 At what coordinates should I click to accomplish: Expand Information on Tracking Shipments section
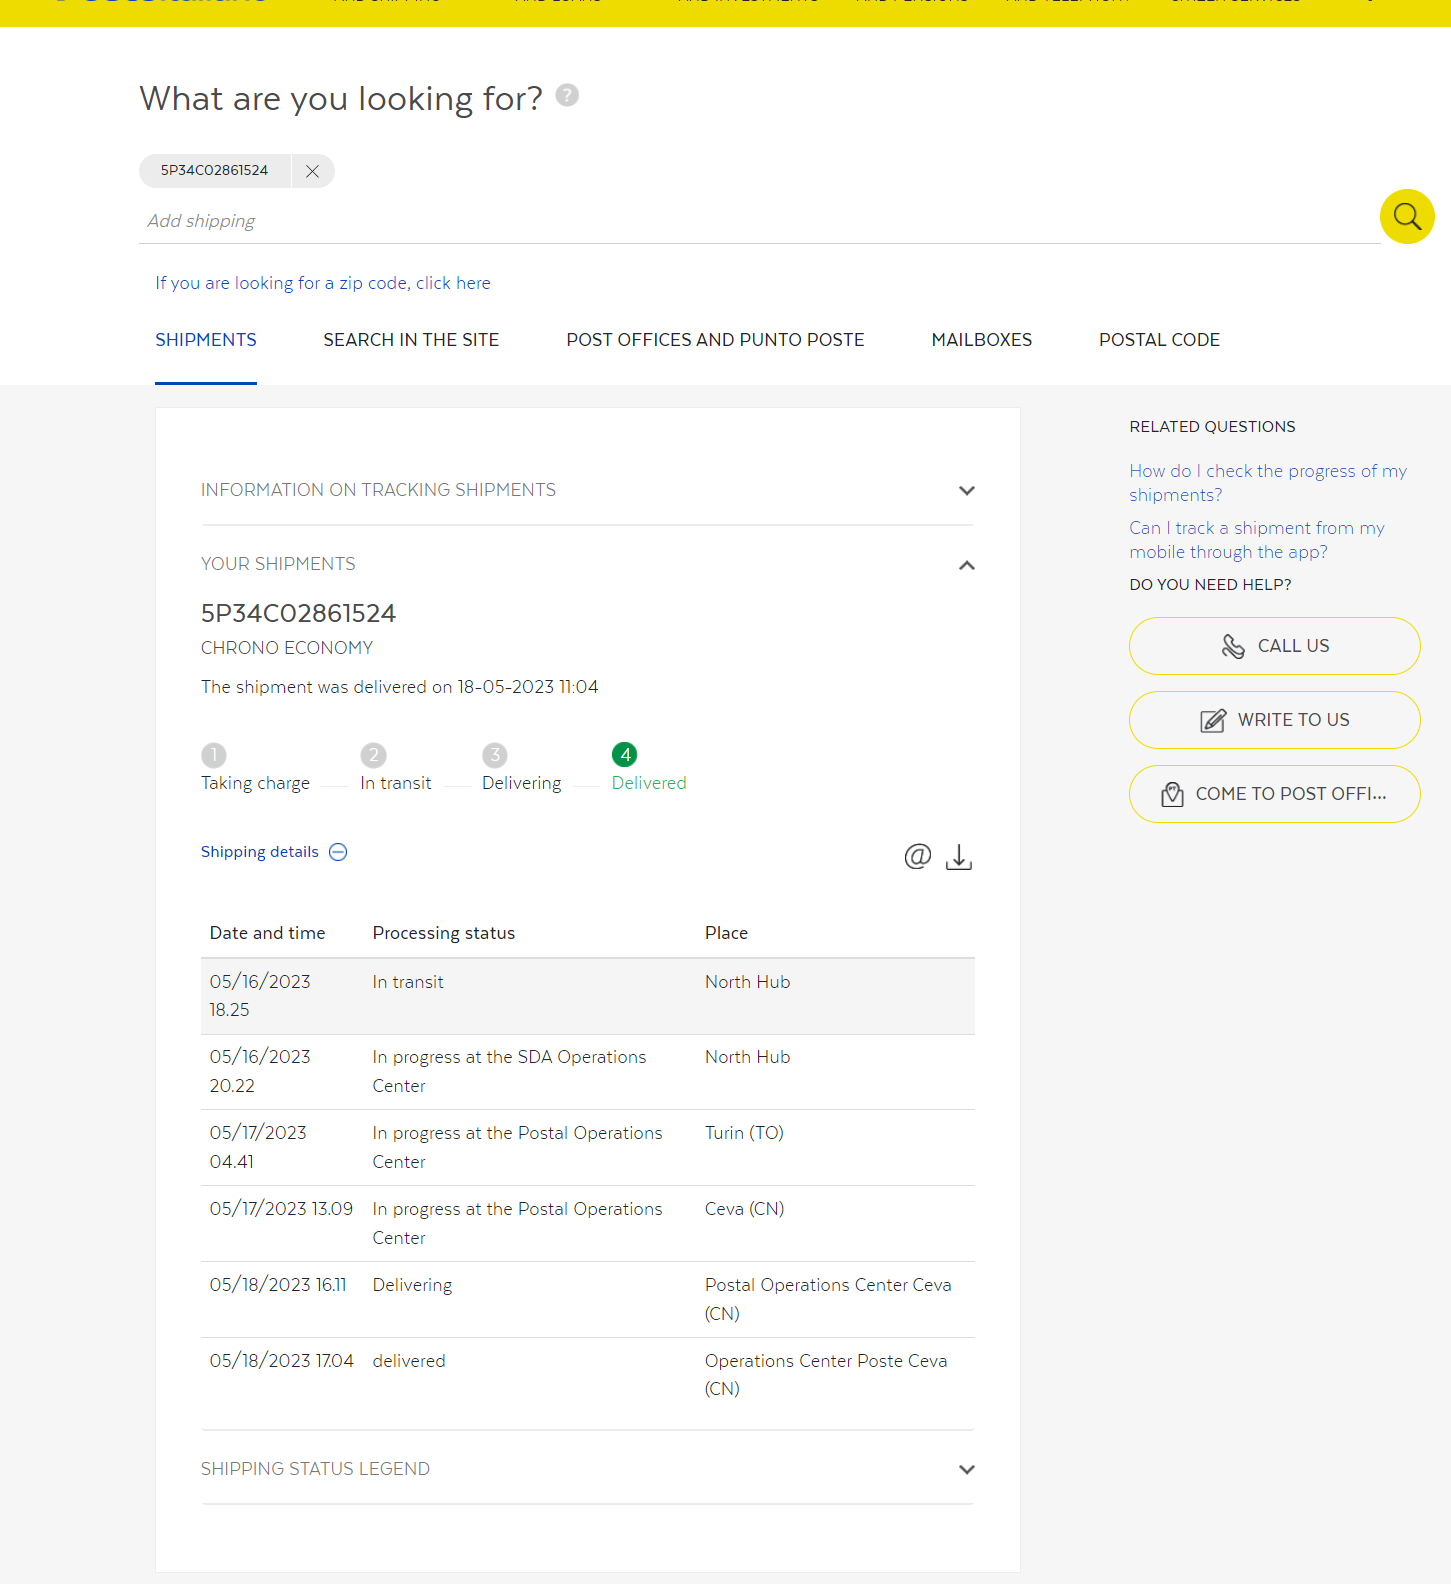point(966,490)
